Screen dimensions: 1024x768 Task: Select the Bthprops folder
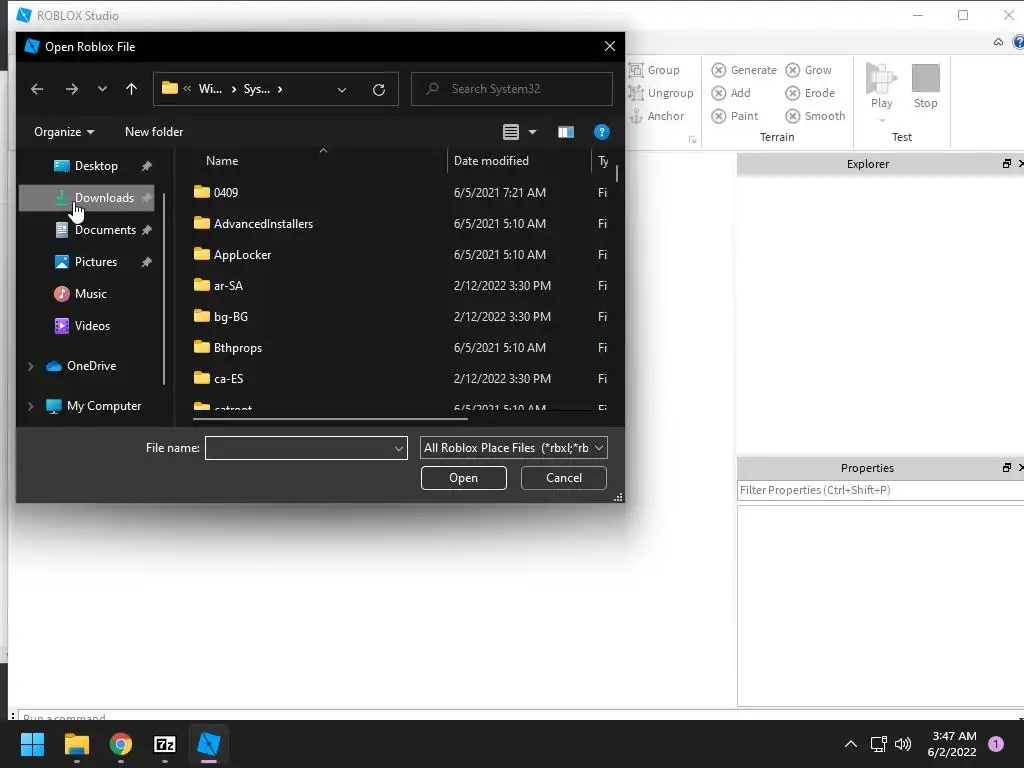point(238,348)
